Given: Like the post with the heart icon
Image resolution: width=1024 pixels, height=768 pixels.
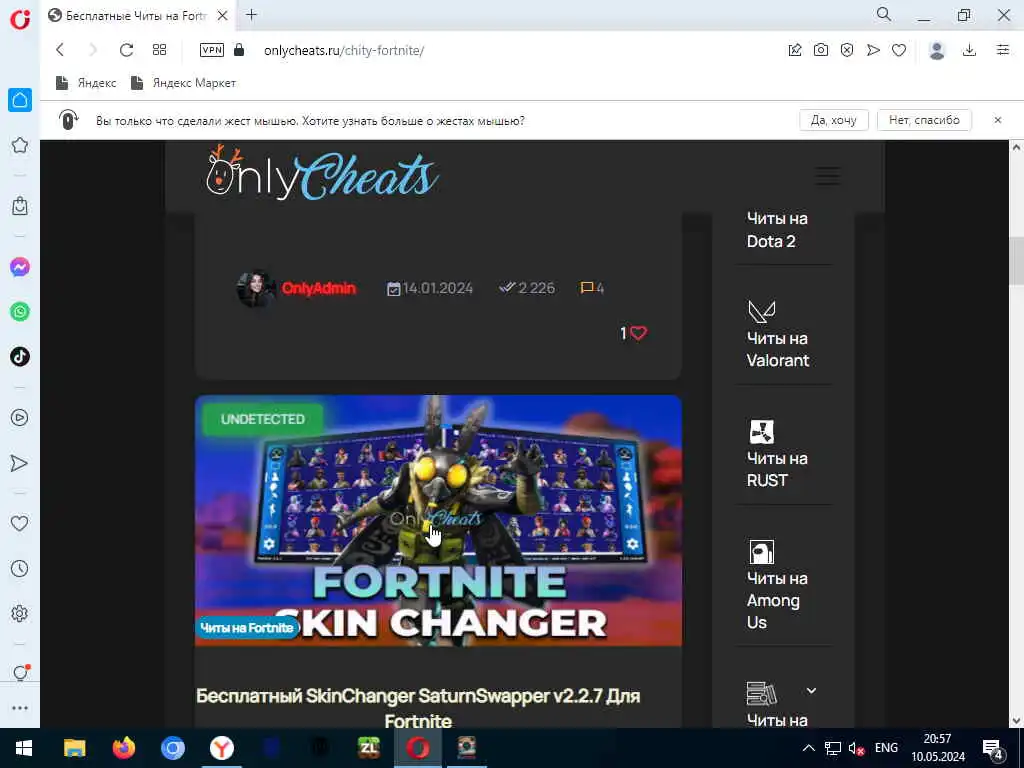Looking at the screenshot, I should (x=638, y=333).
